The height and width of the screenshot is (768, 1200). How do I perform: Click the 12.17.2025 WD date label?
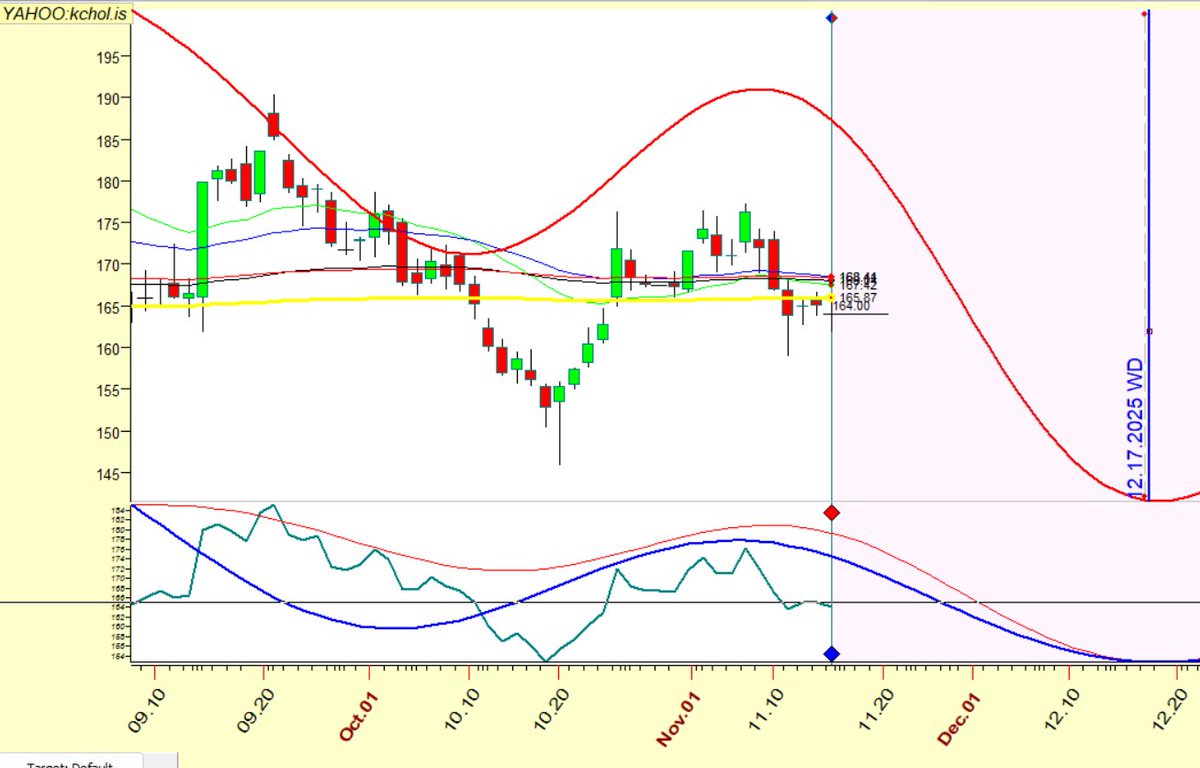click(x=1136, y=427)
